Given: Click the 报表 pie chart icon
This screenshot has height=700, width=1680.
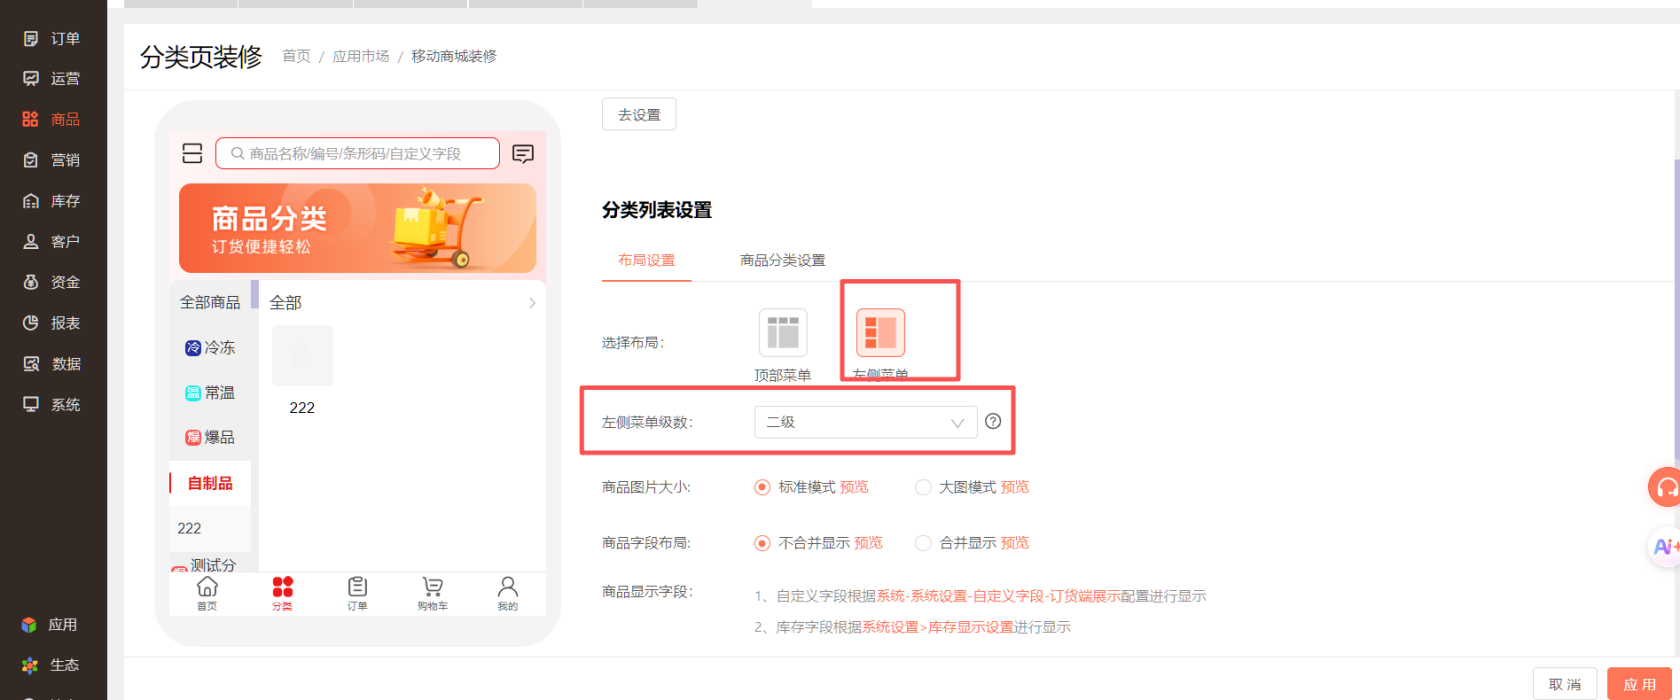Looking at the screenshot, I should (31, 323).
